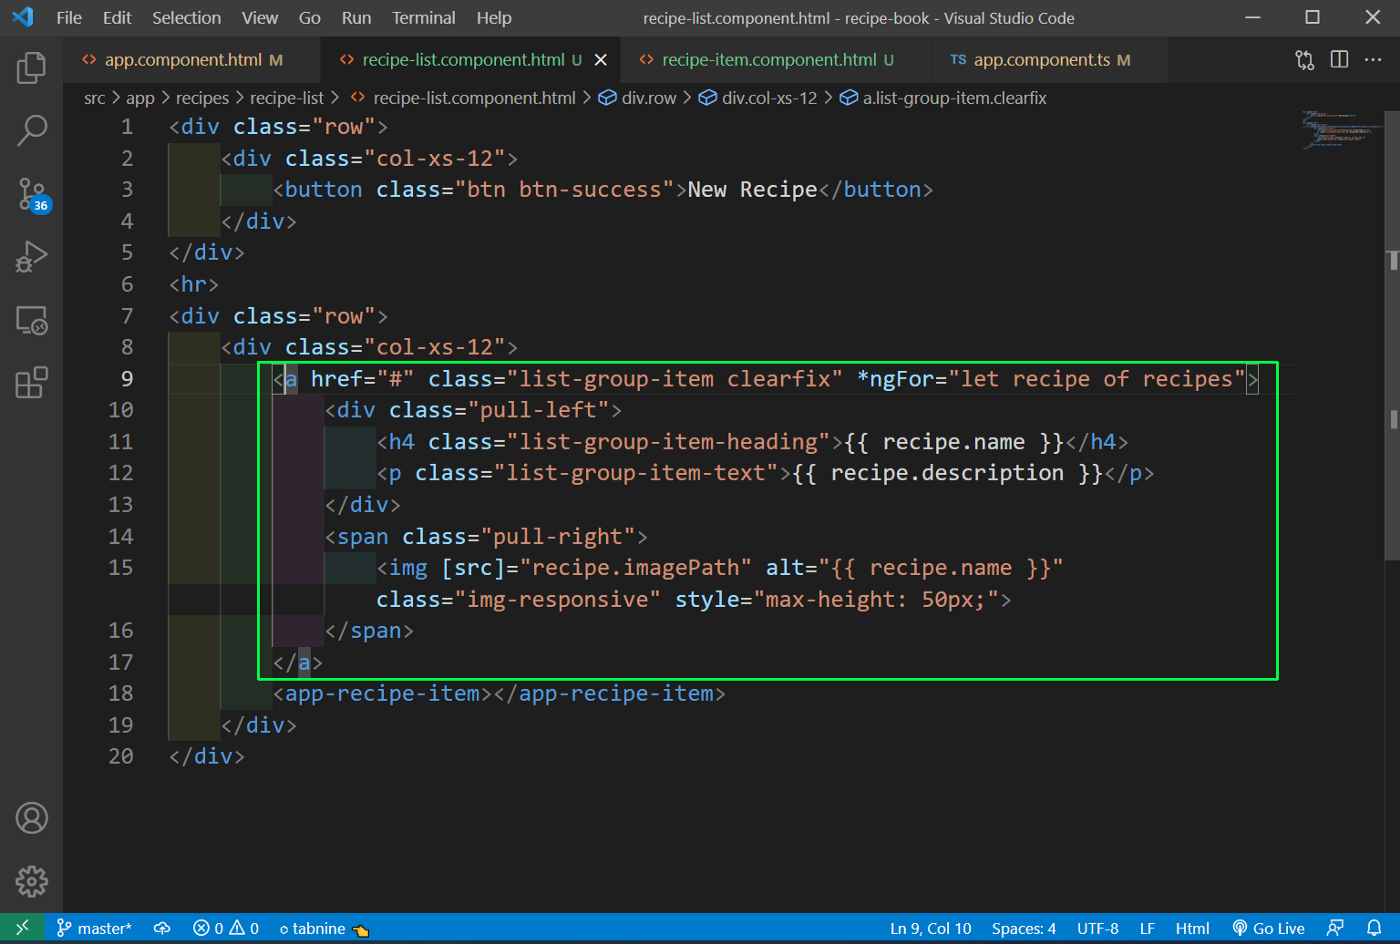Click line number 9 in gutter
The image size is (1400, 944).
tap(127, 379)
